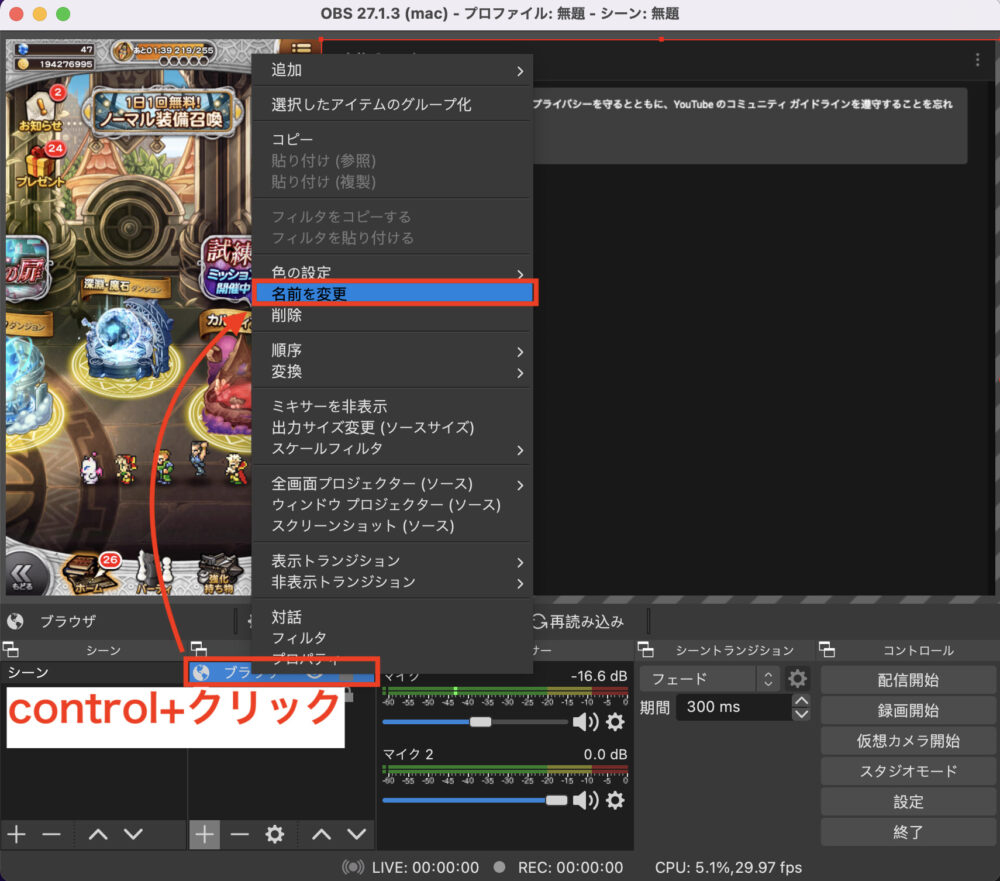
Task: Choose 名前を変更 from the context menu
Action: [393, 293]
